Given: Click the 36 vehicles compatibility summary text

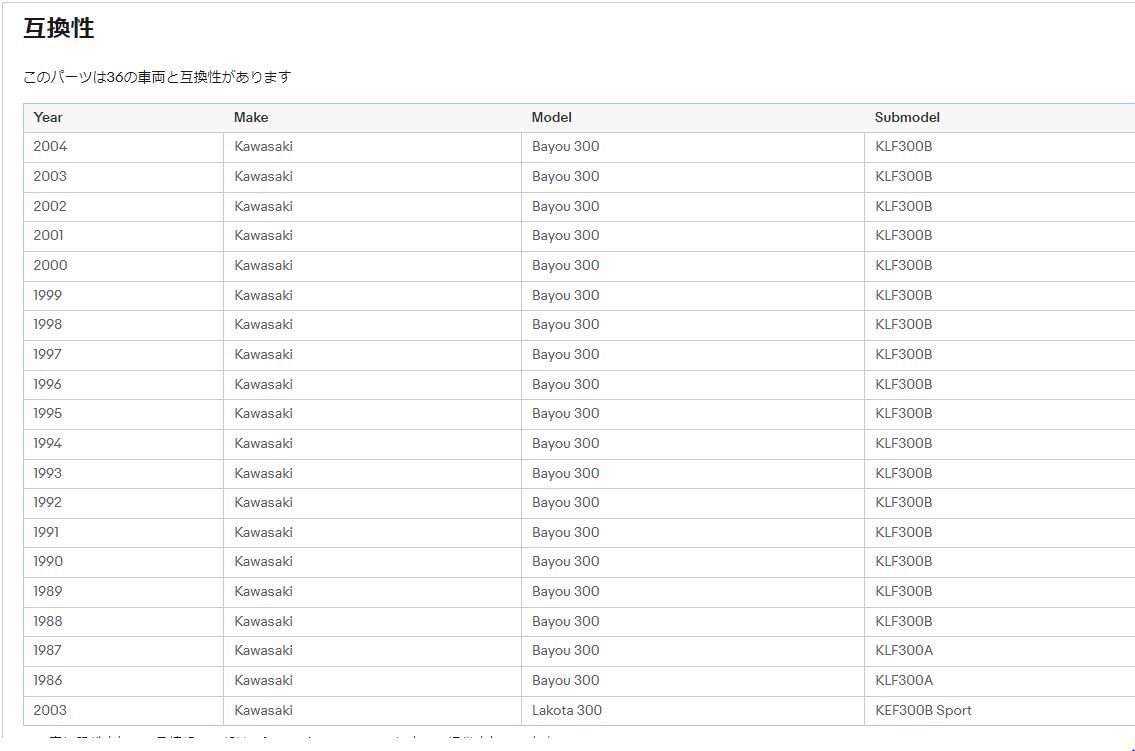Looking at the screenshot, I should (x=157, y=77).
